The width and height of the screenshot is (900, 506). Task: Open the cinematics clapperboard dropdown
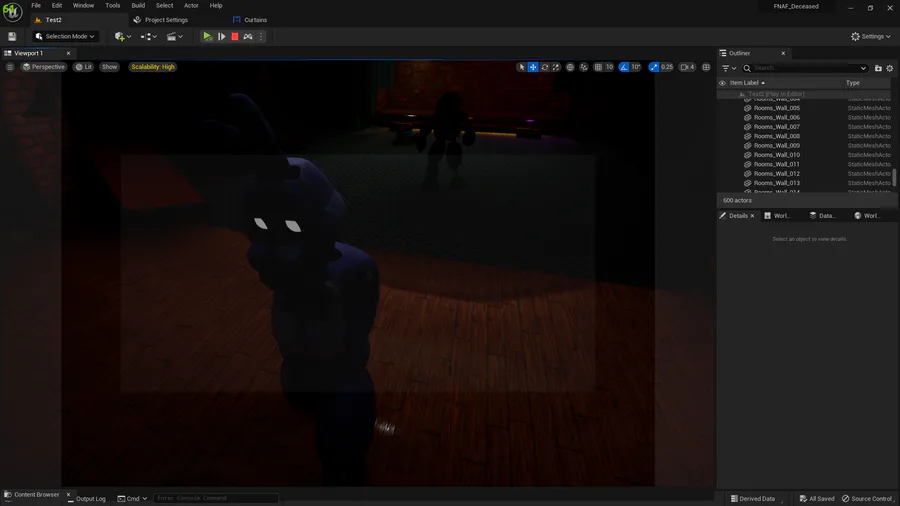174,36
